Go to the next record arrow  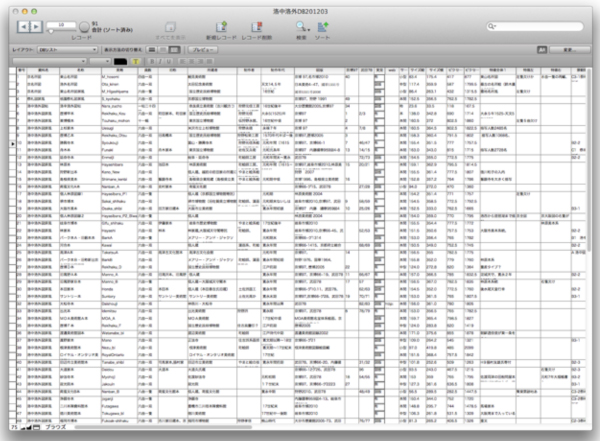(36, 27)
